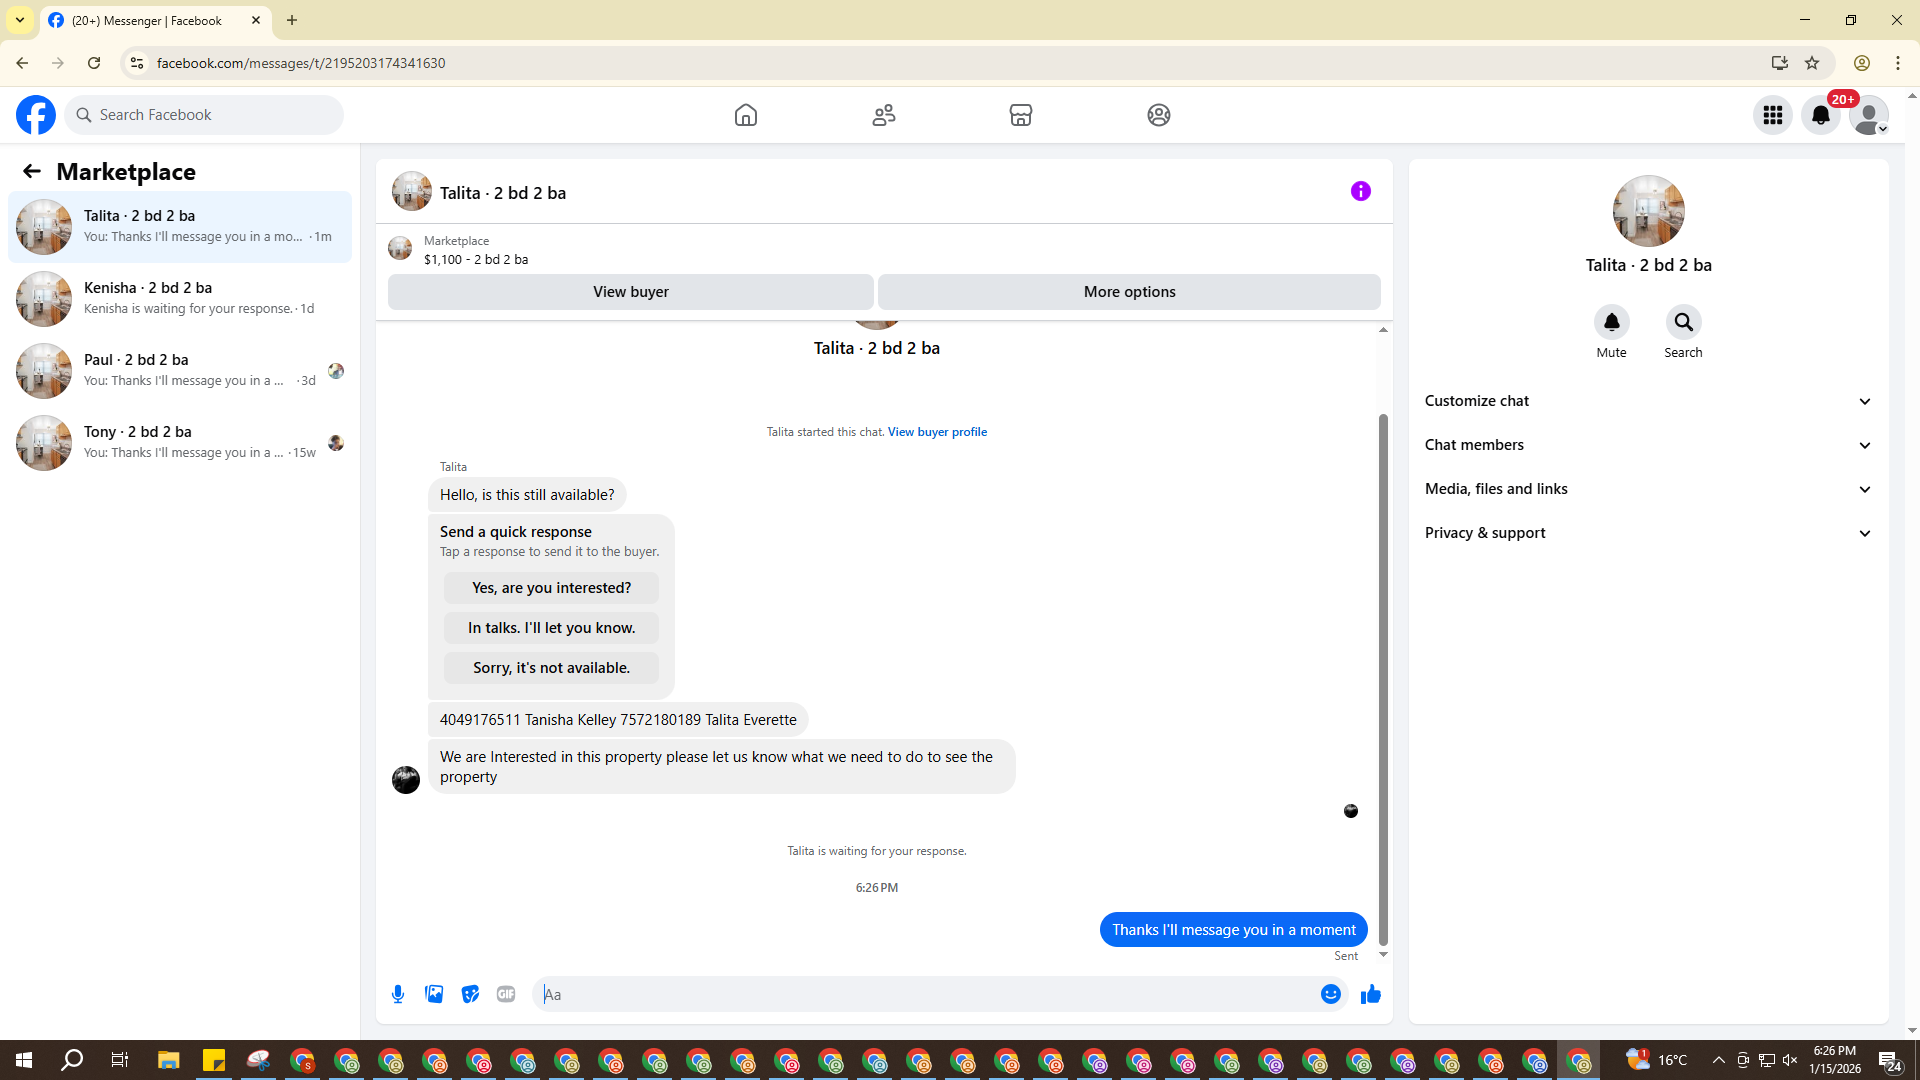Attach a photo using image icon
1920x1080 pixels.
click(434, 994)
